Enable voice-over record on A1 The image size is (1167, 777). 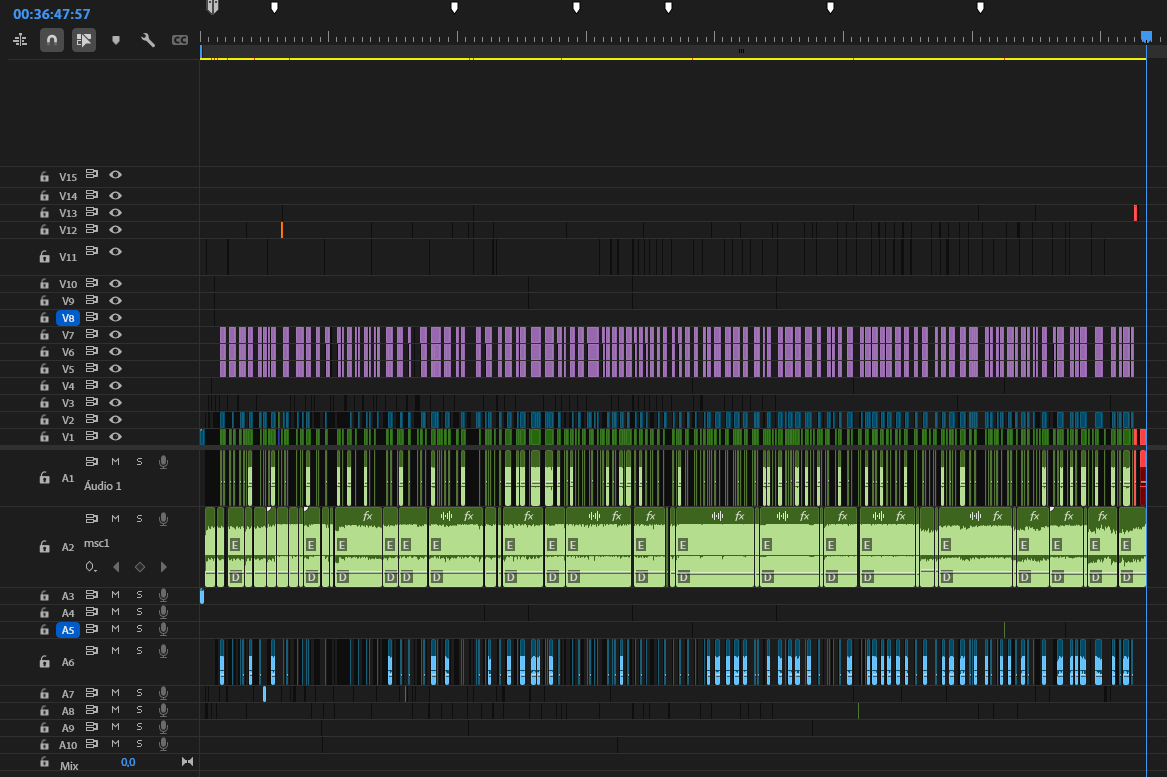click(x=163, y=462)
